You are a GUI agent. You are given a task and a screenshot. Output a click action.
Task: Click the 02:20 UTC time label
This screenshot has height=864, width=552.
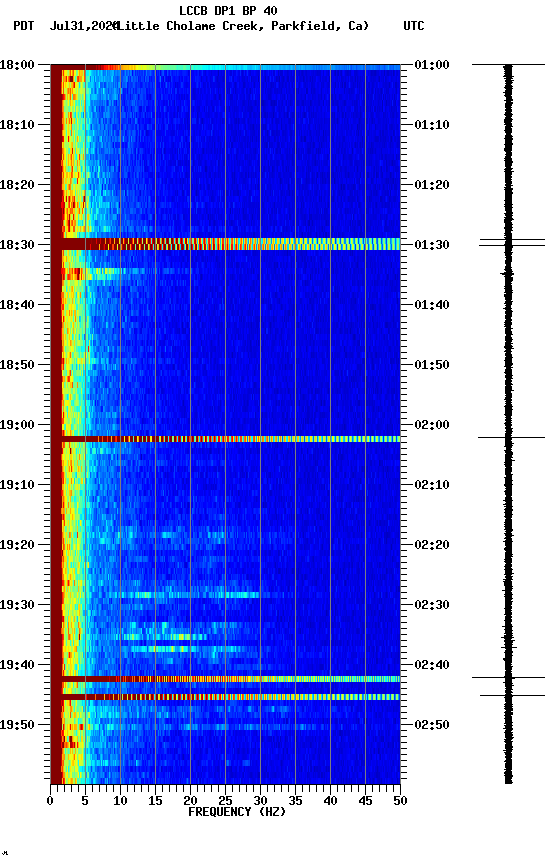(x=432, y=546)
